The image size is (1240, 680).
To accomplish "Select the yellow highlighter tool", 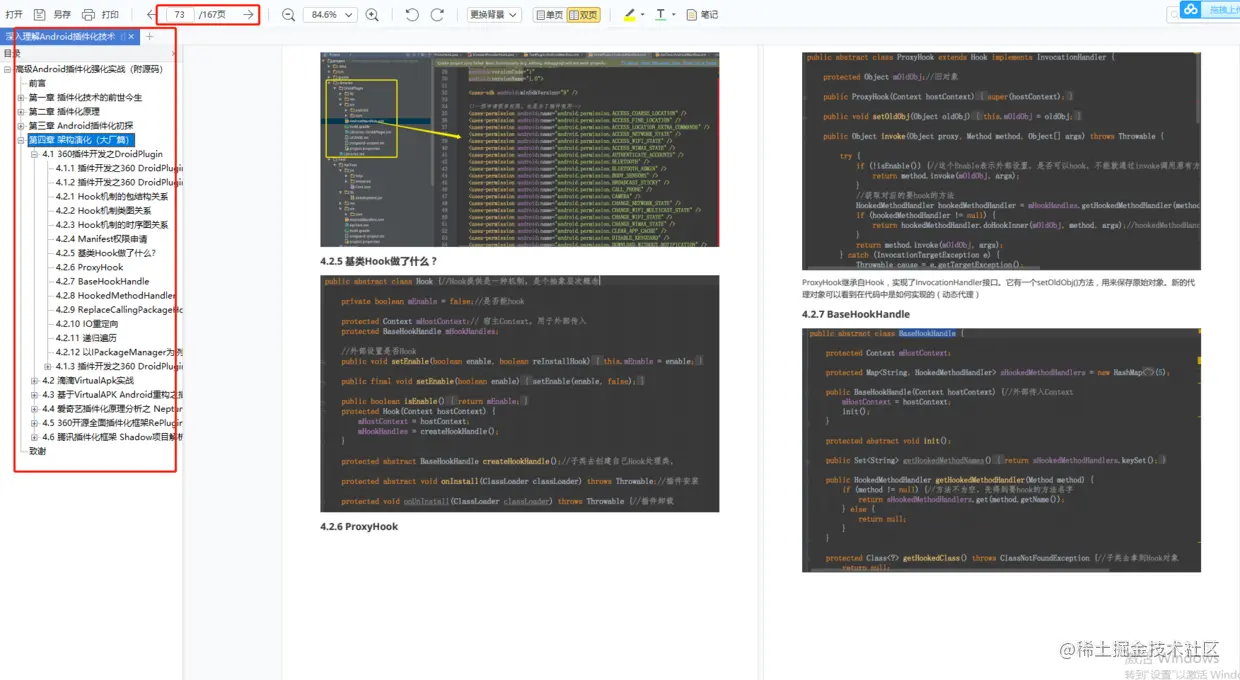I will 629,15.
